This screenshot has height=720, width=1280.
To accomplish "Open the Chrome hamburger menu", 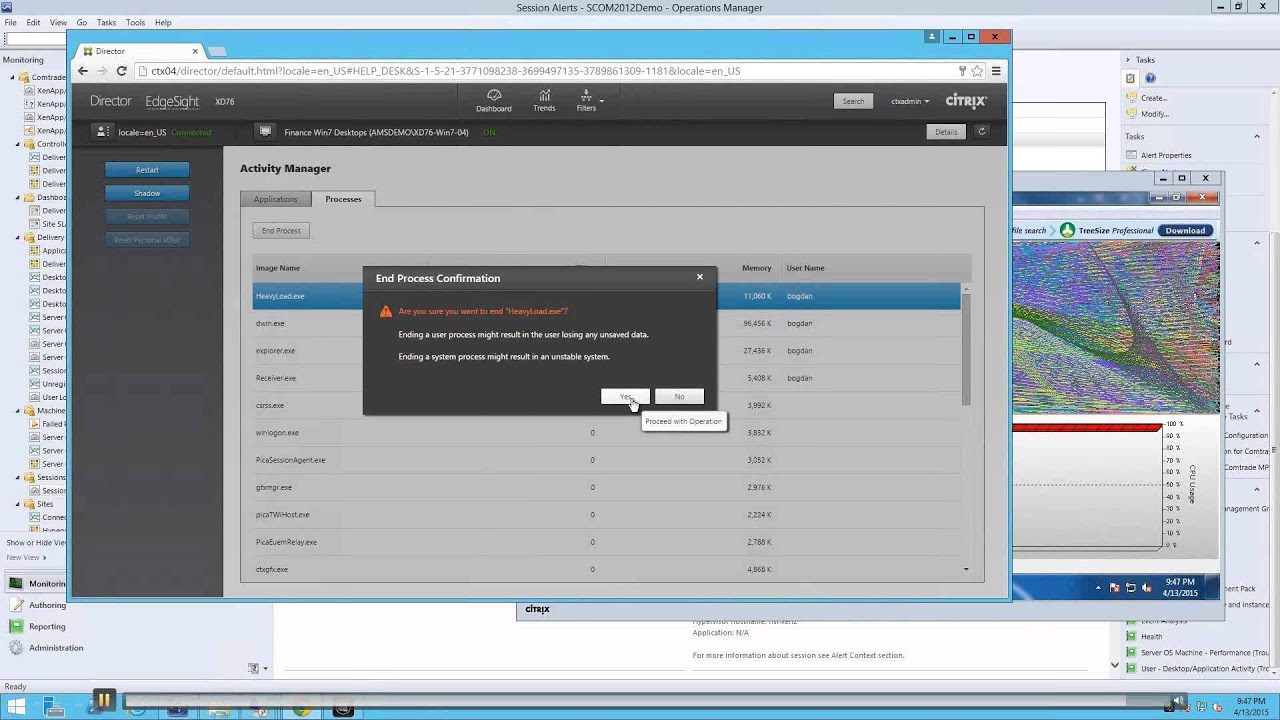I will pyautogui.click(x=996, y=71).
